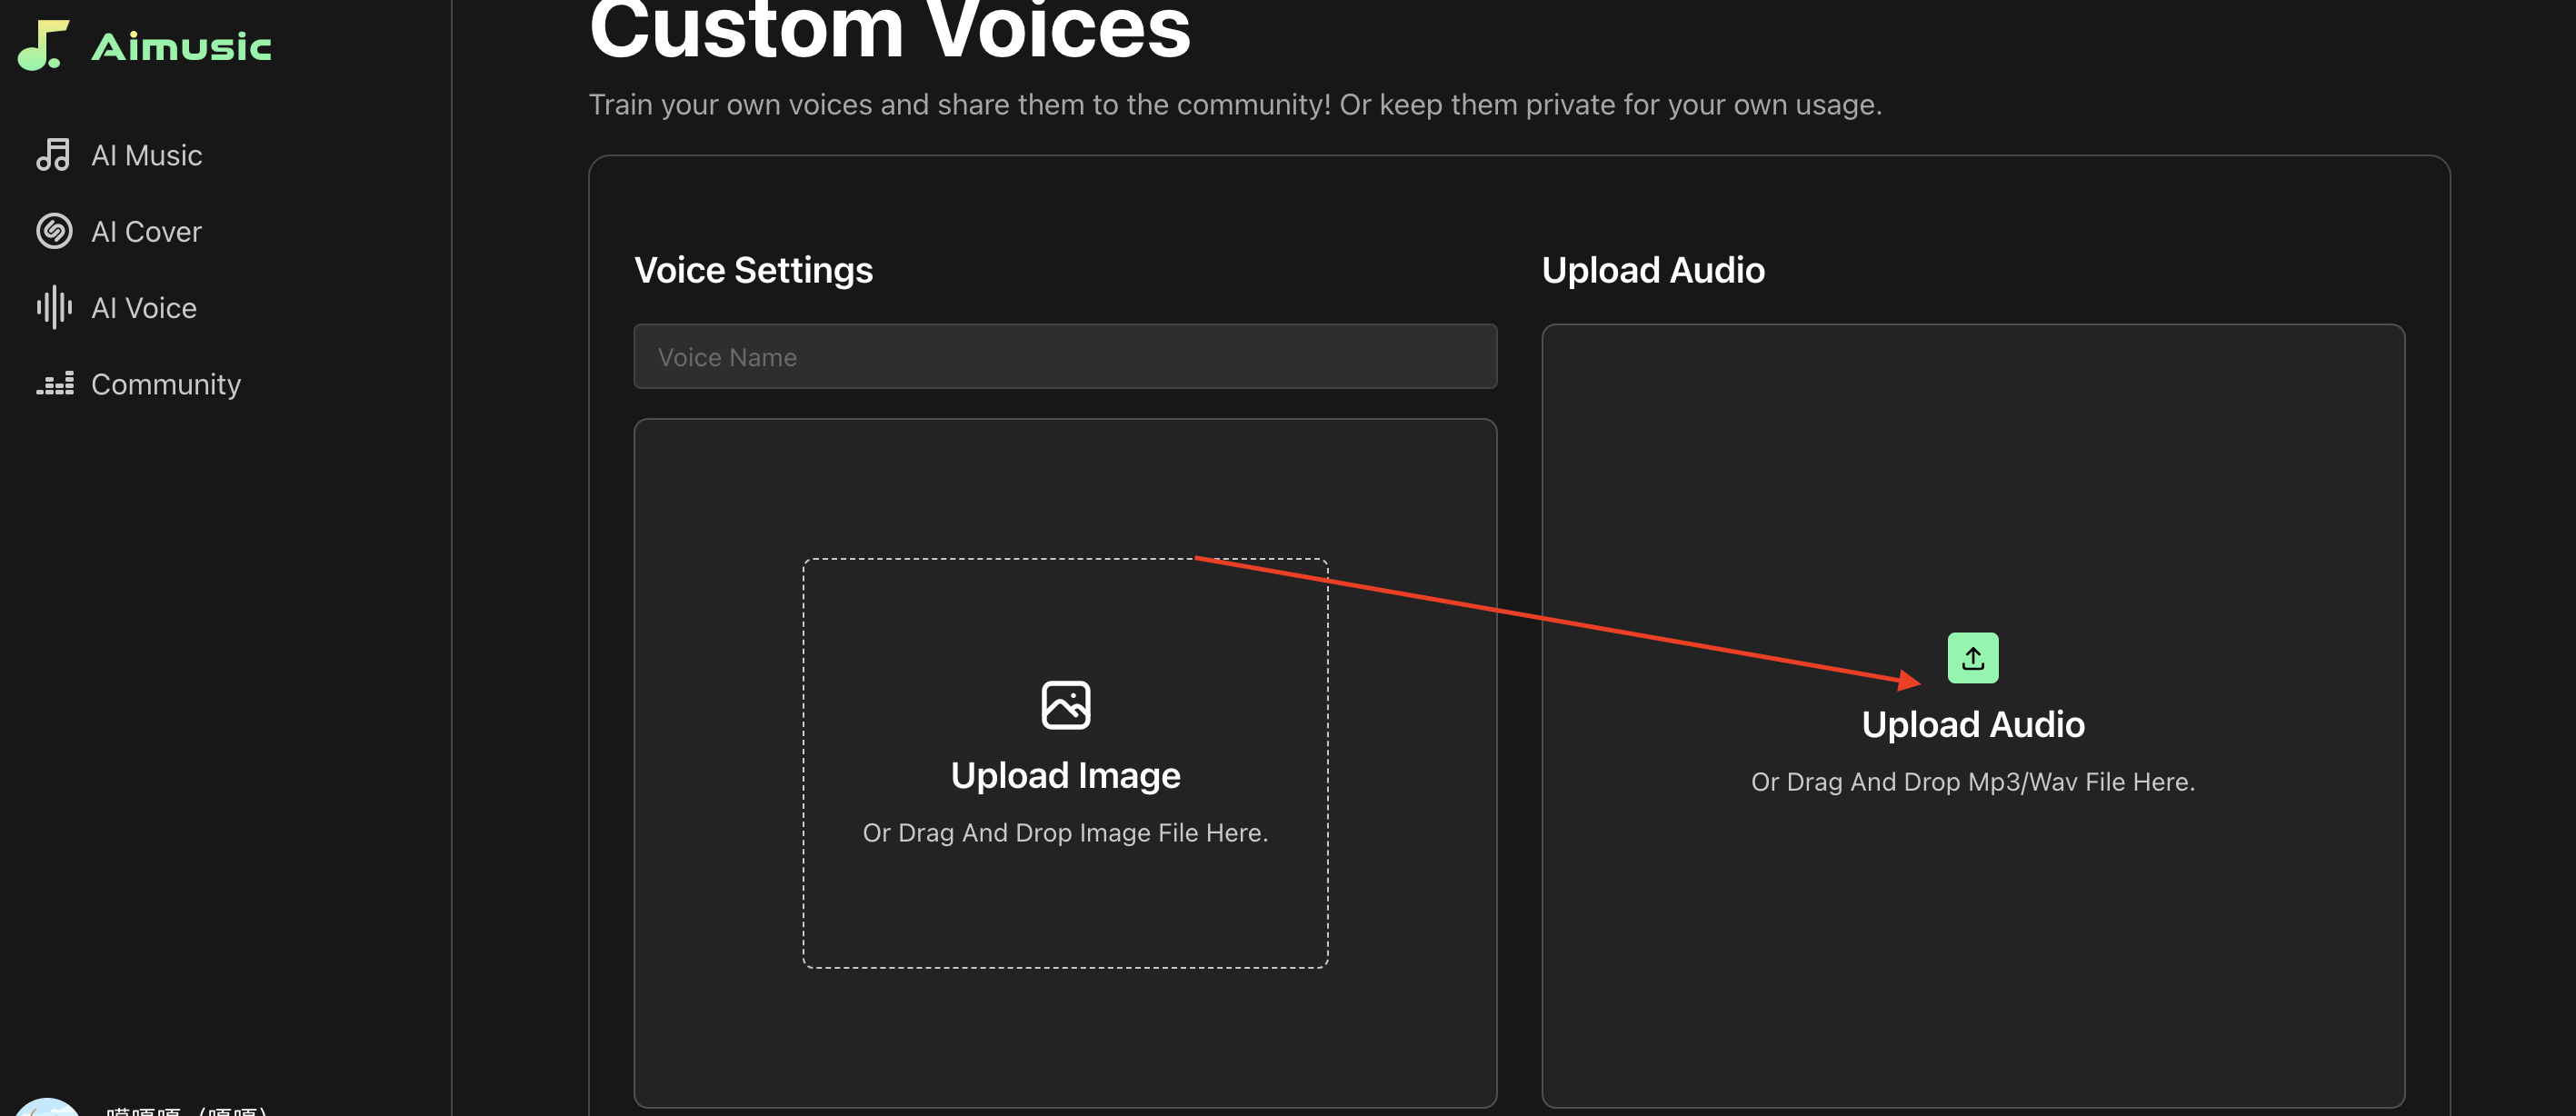Click the Voice Settings heading
Image resolution: width=2576 pixels, height=1116 pixels.
coord(753,270)
